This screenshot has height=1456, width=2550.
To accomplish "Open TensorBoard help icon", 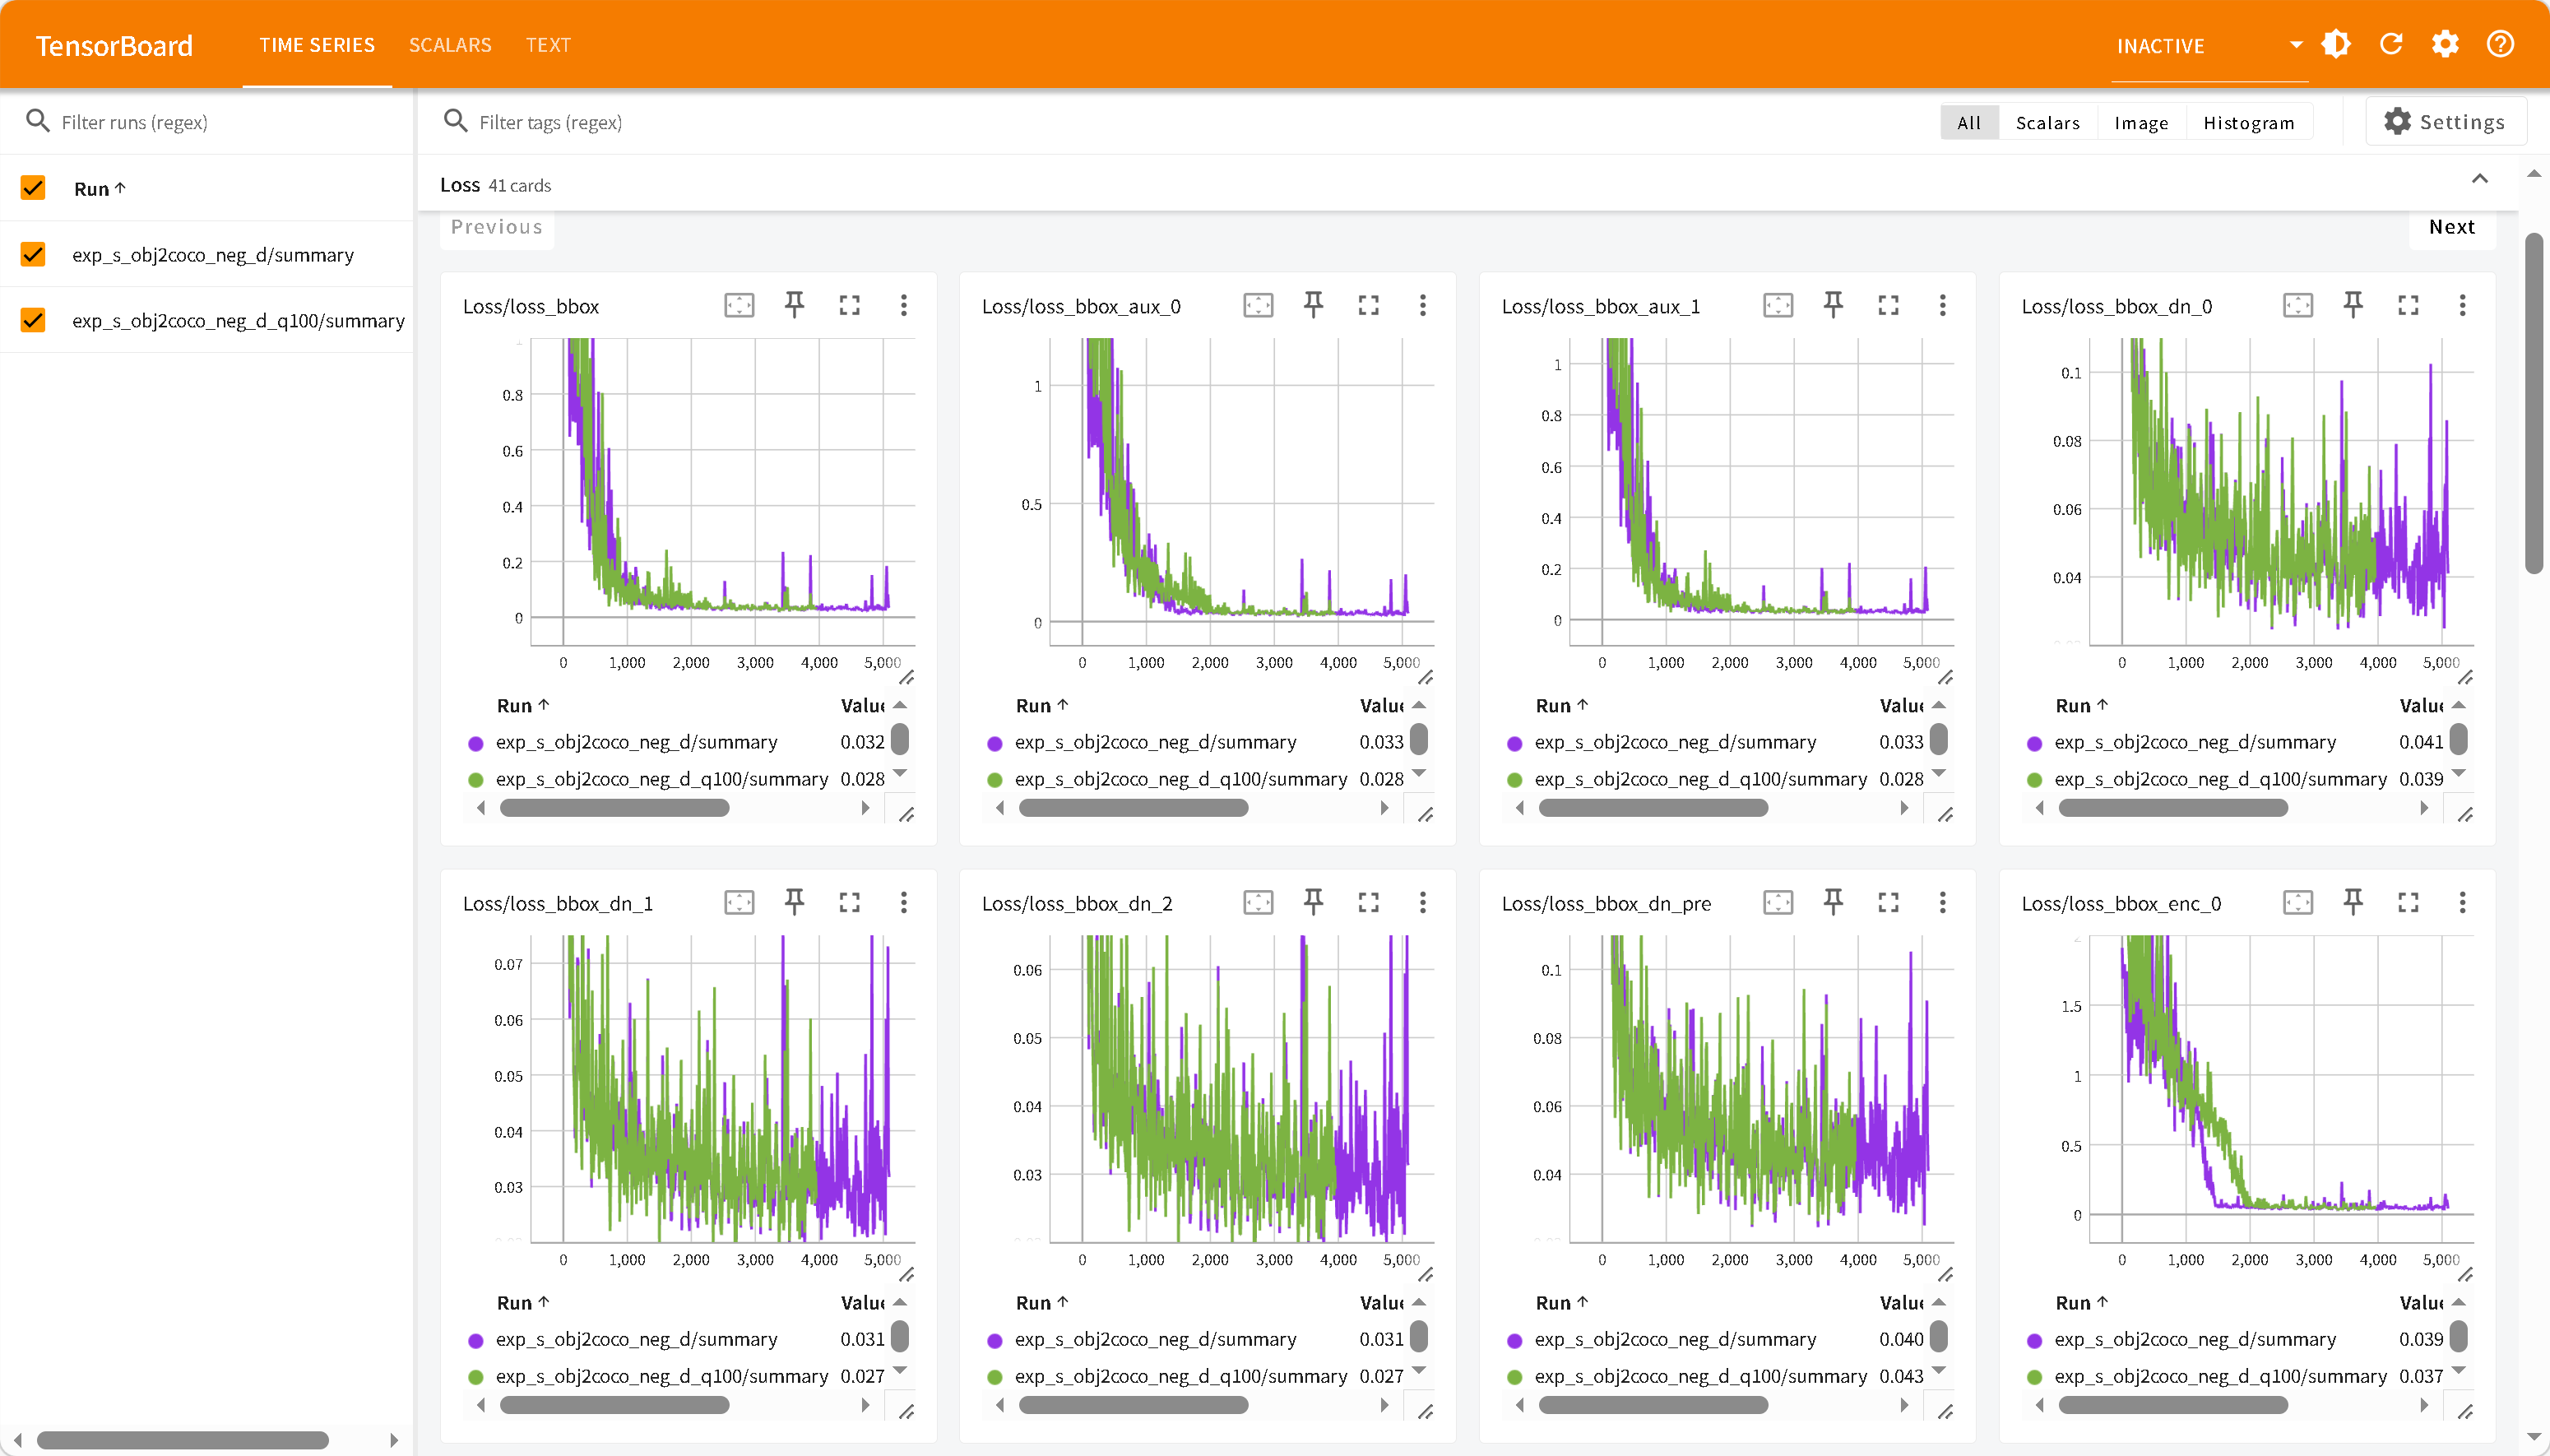I will pos(2500,45).
